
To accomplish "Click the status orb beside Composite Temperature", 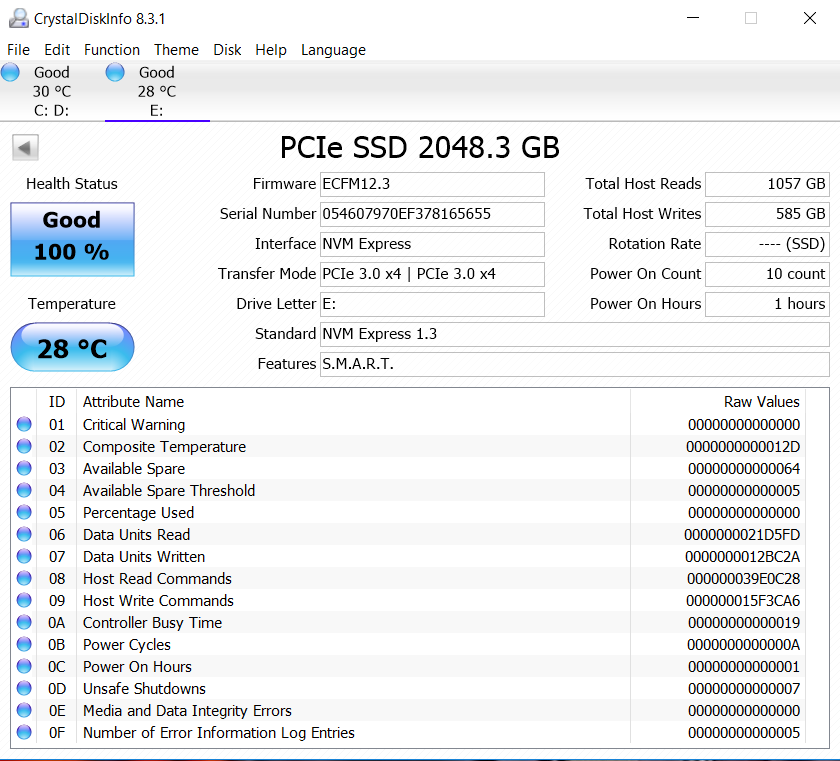I will click(x=24, y=447).
